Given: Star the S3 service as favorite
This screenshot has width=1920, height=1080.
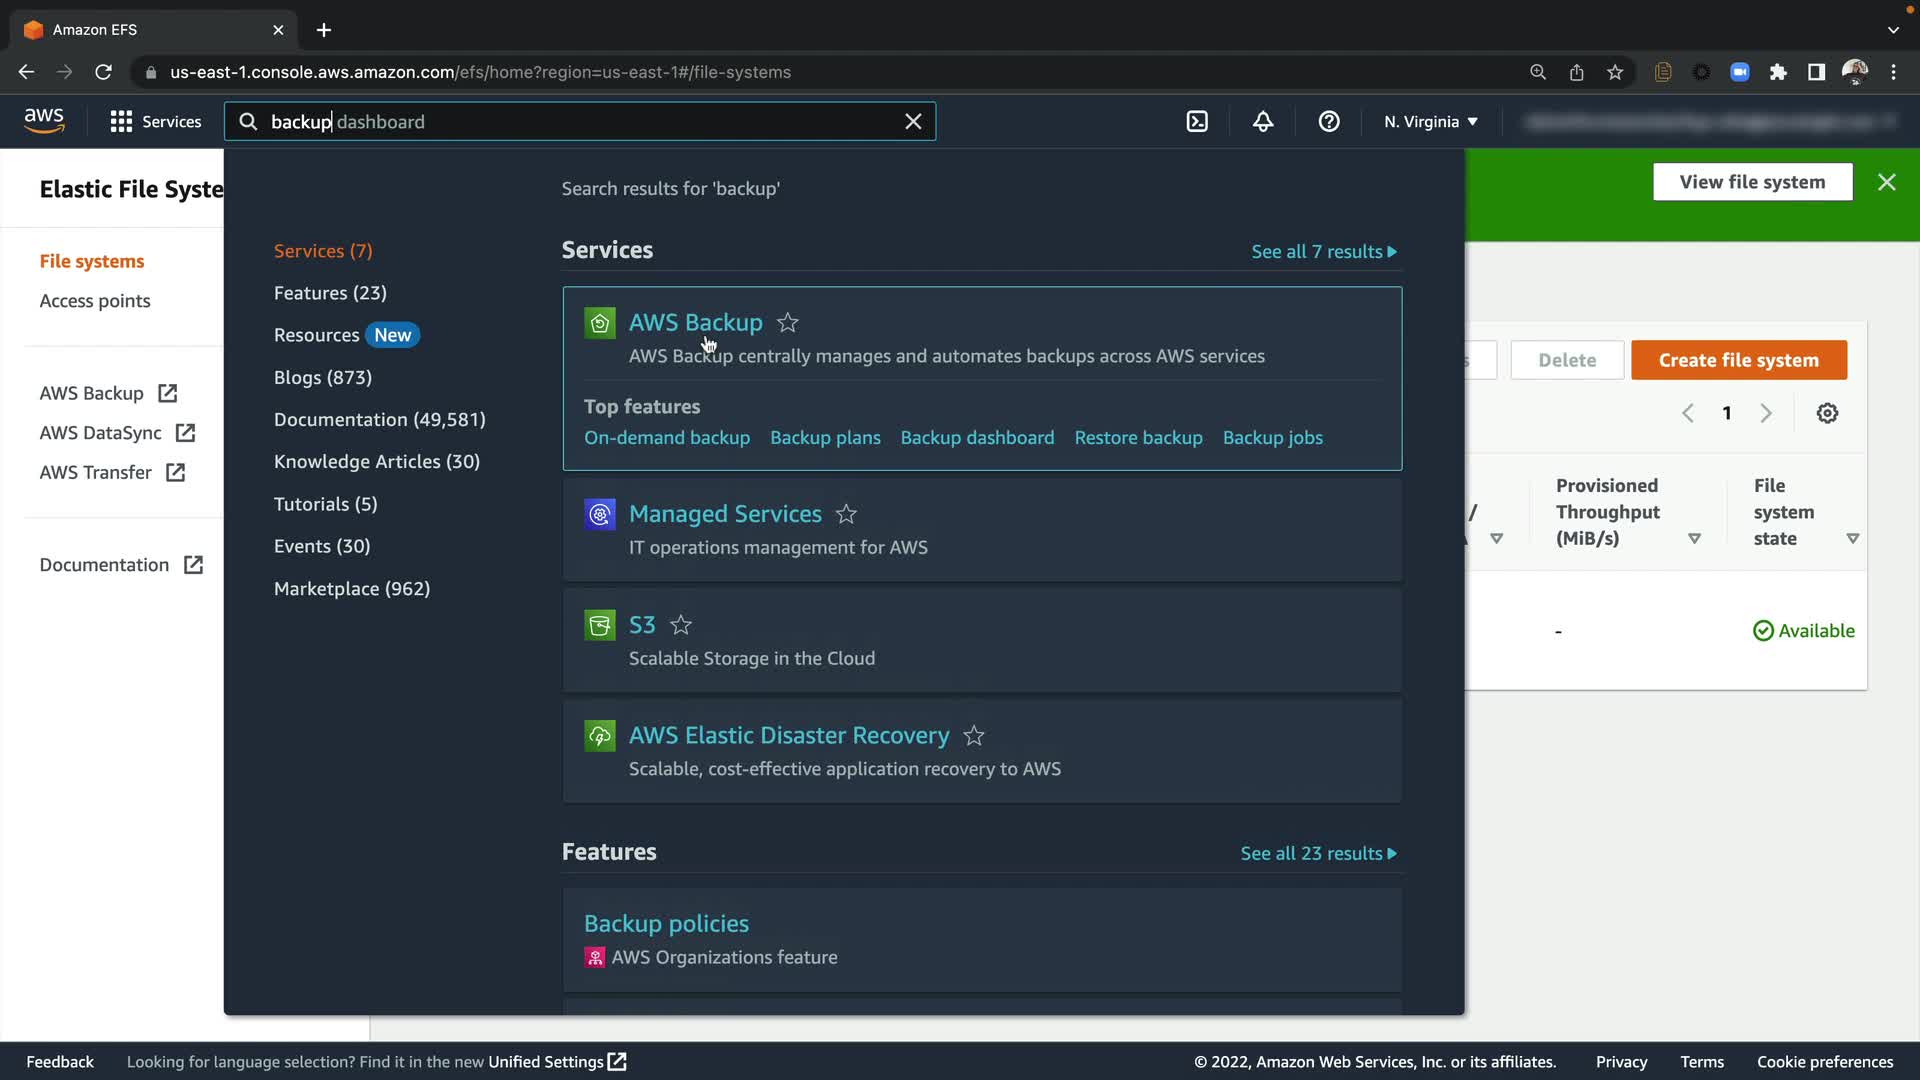Looking at the screenshot, I should pyautogui.click(x=681, y=625).
